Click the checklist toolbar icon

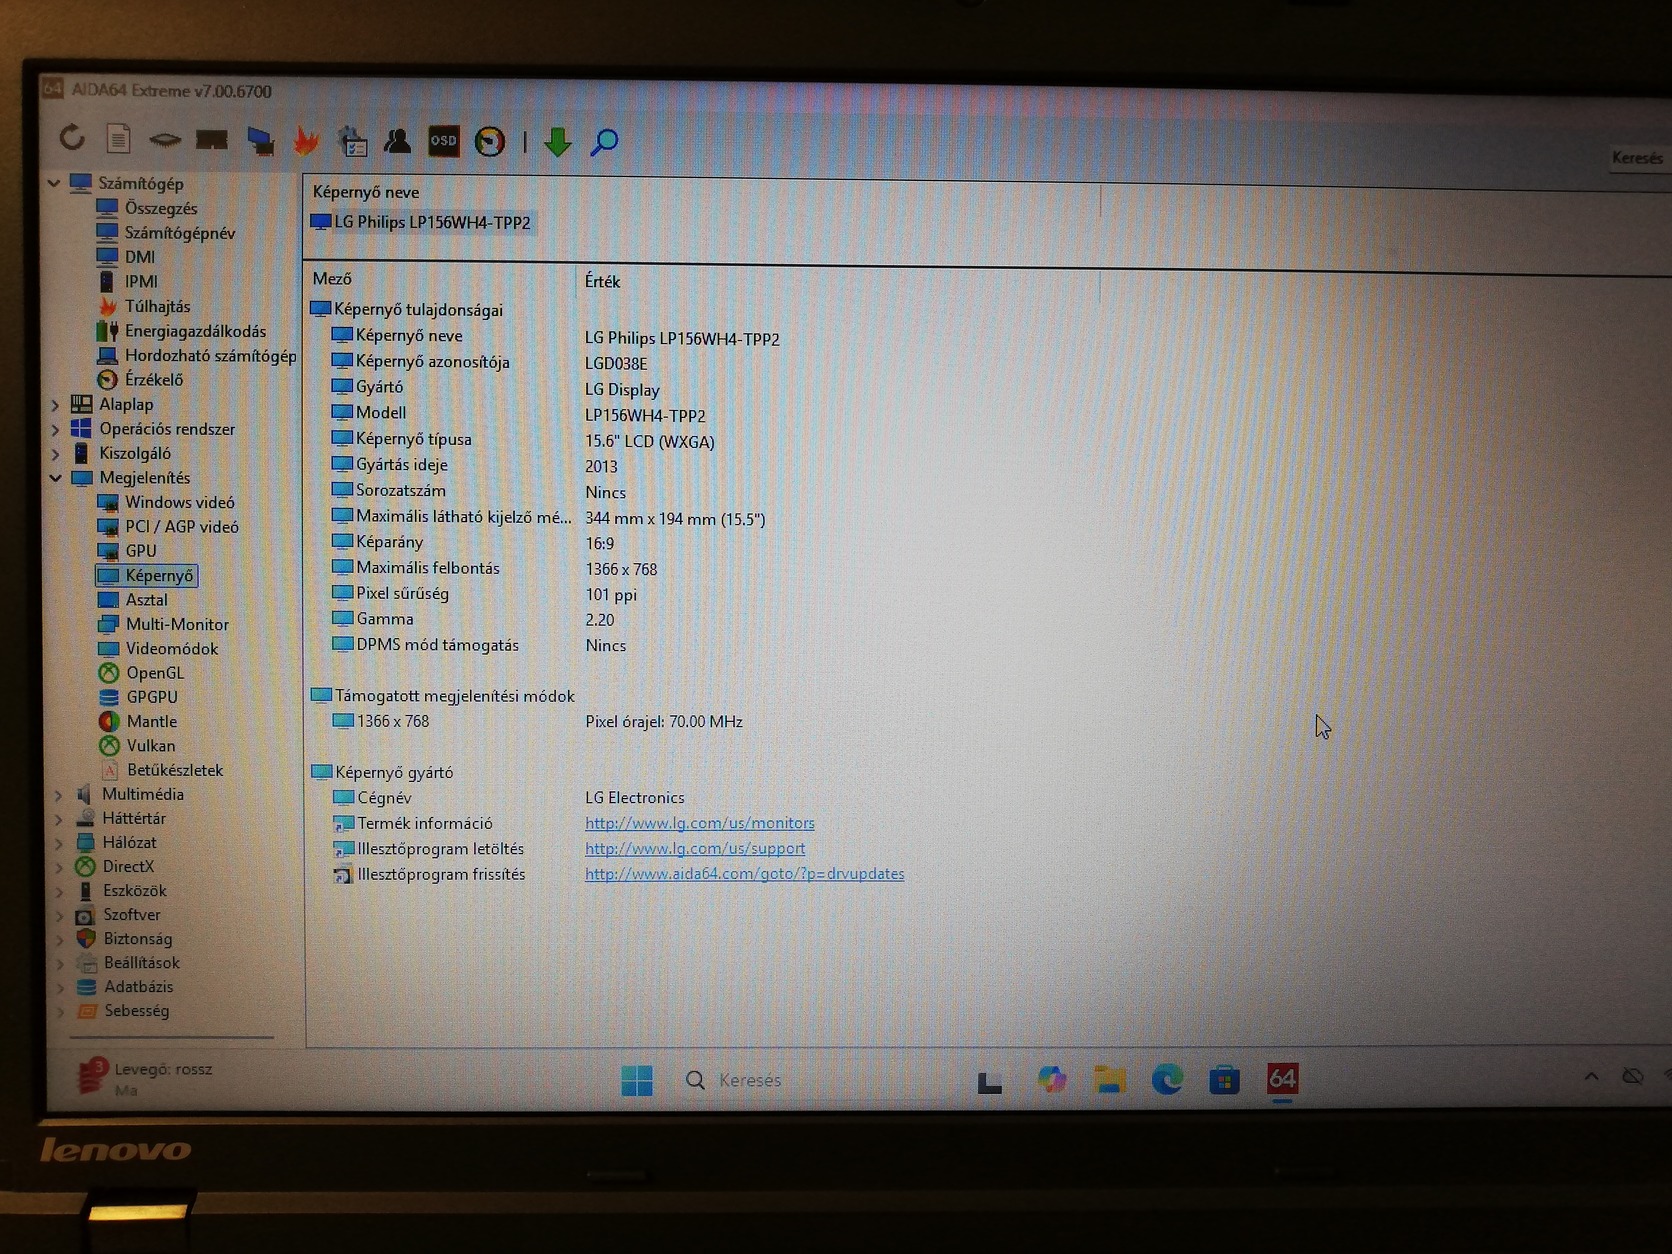[352, 141]
